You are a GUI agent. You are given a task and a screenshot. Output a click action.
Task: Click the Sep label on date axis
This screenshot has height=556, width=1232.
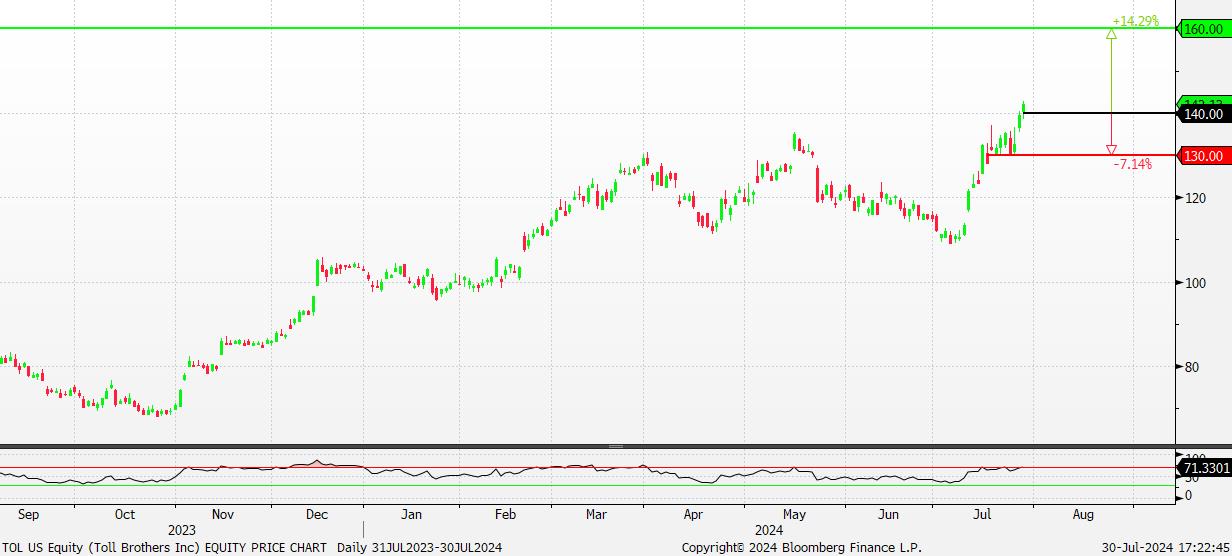[x=29, y=515]
